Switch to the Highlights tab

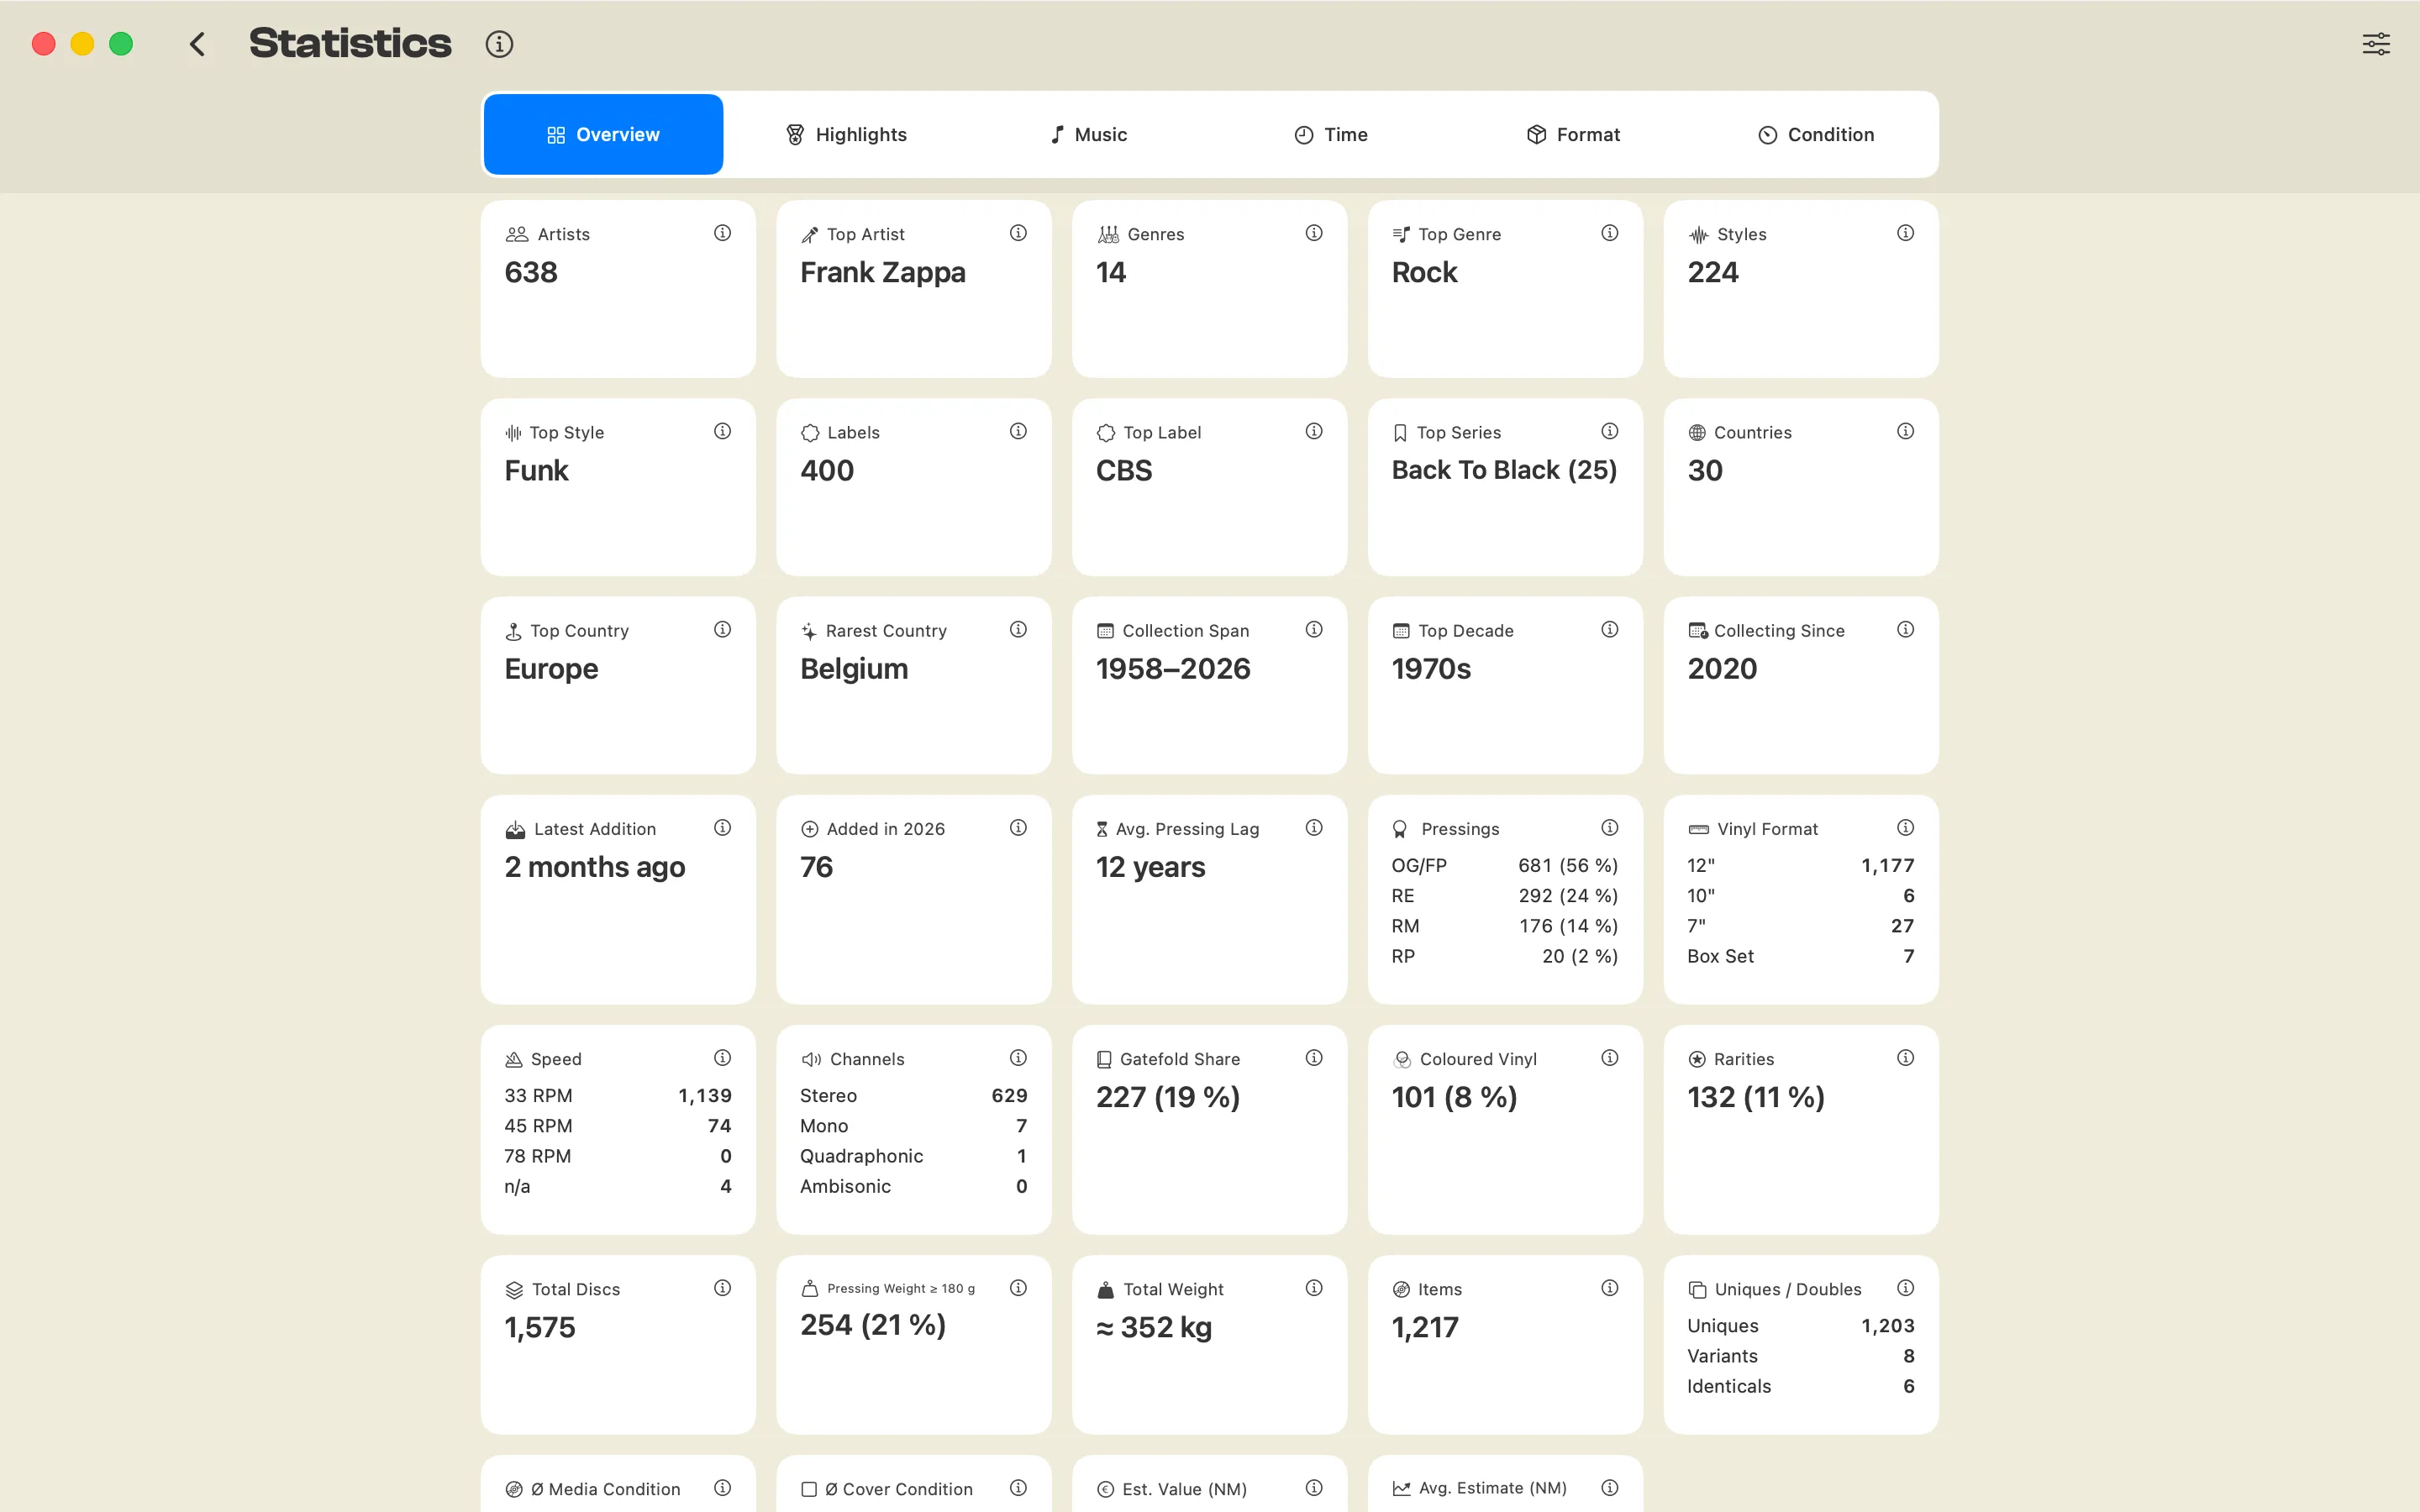click(846, 135)
